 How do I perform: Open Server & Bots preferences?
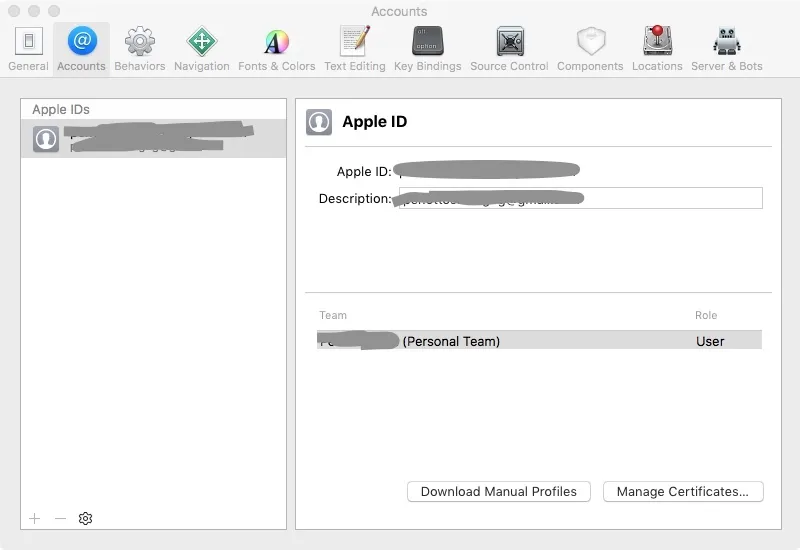pyautogui.click(x=727, y=49)
